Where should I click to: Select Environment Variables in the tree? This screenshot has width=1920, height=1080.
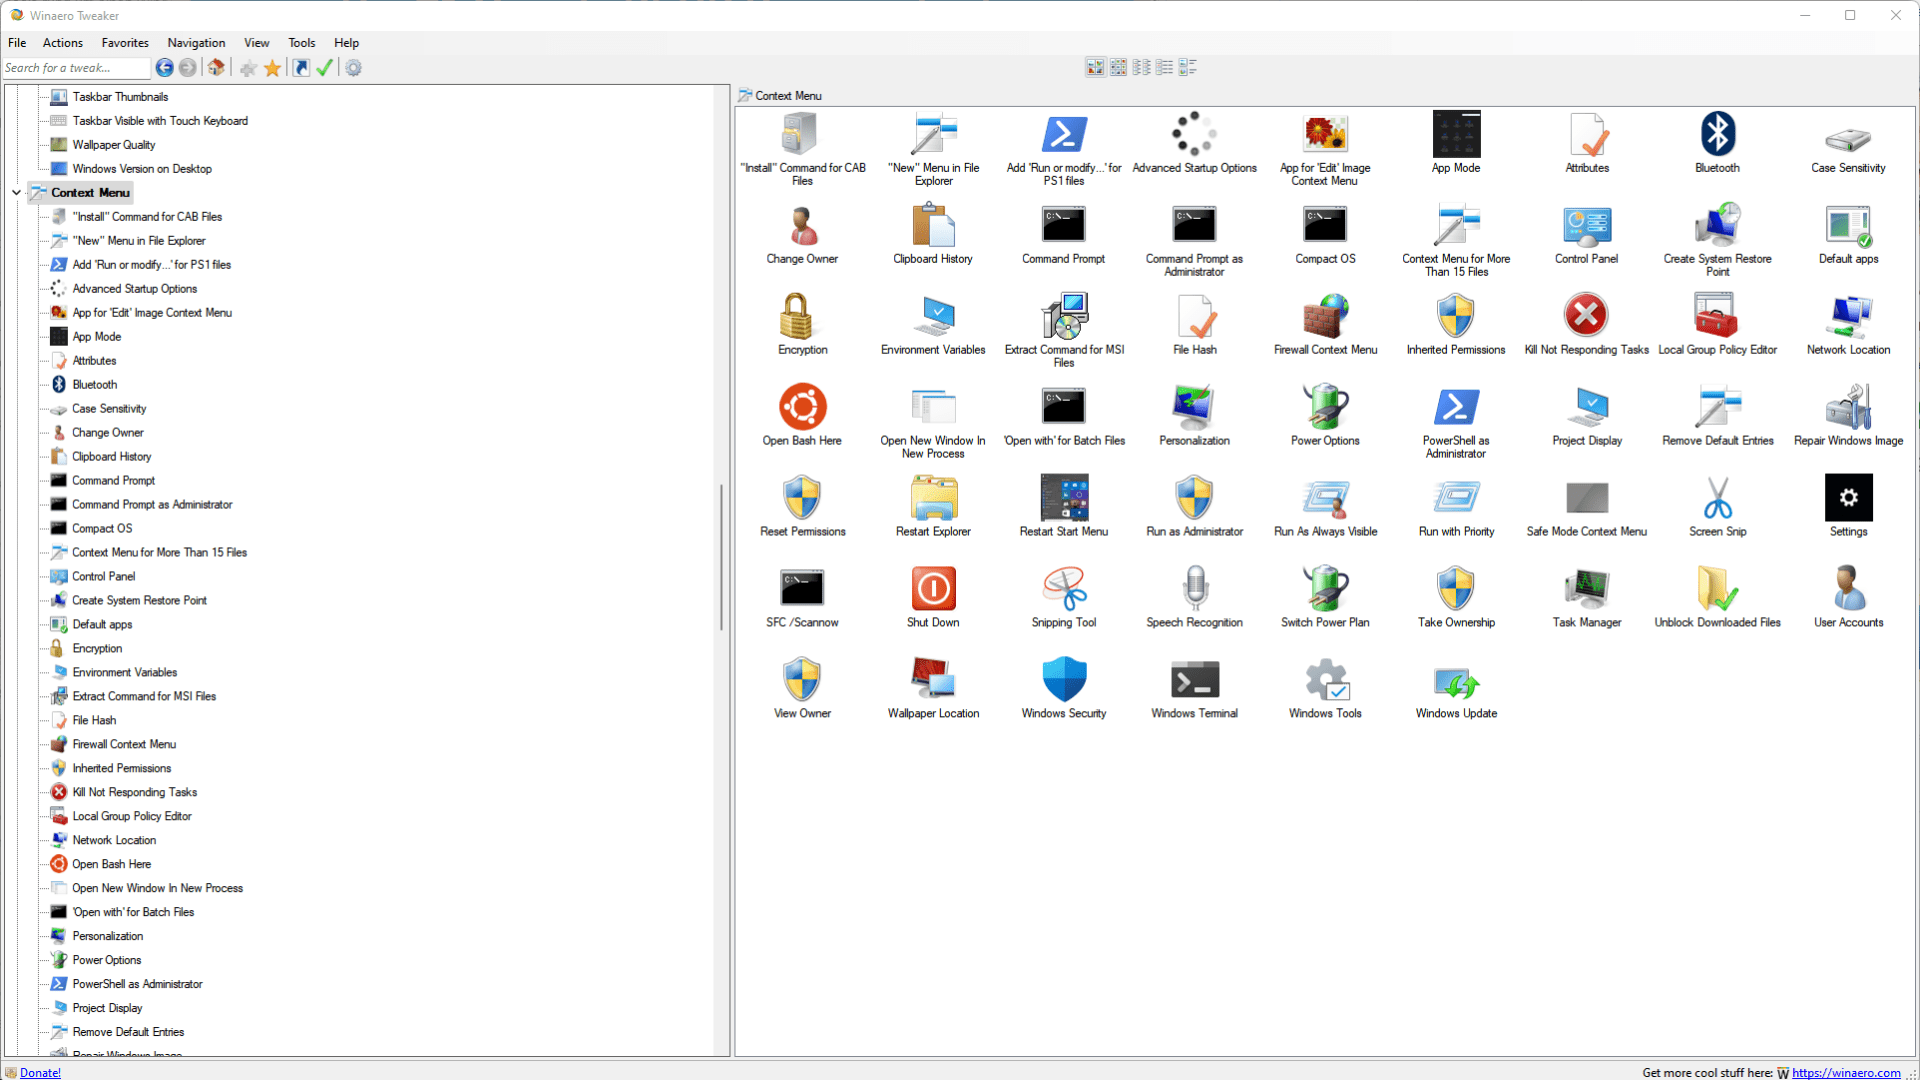(x=124, y=673)
